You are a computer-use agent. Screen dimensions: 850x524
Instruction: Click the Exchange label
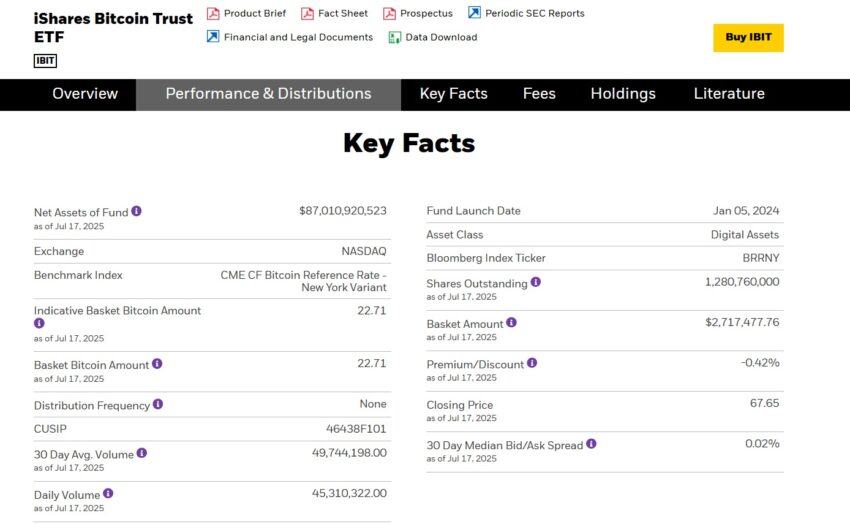tap(59, 251)
